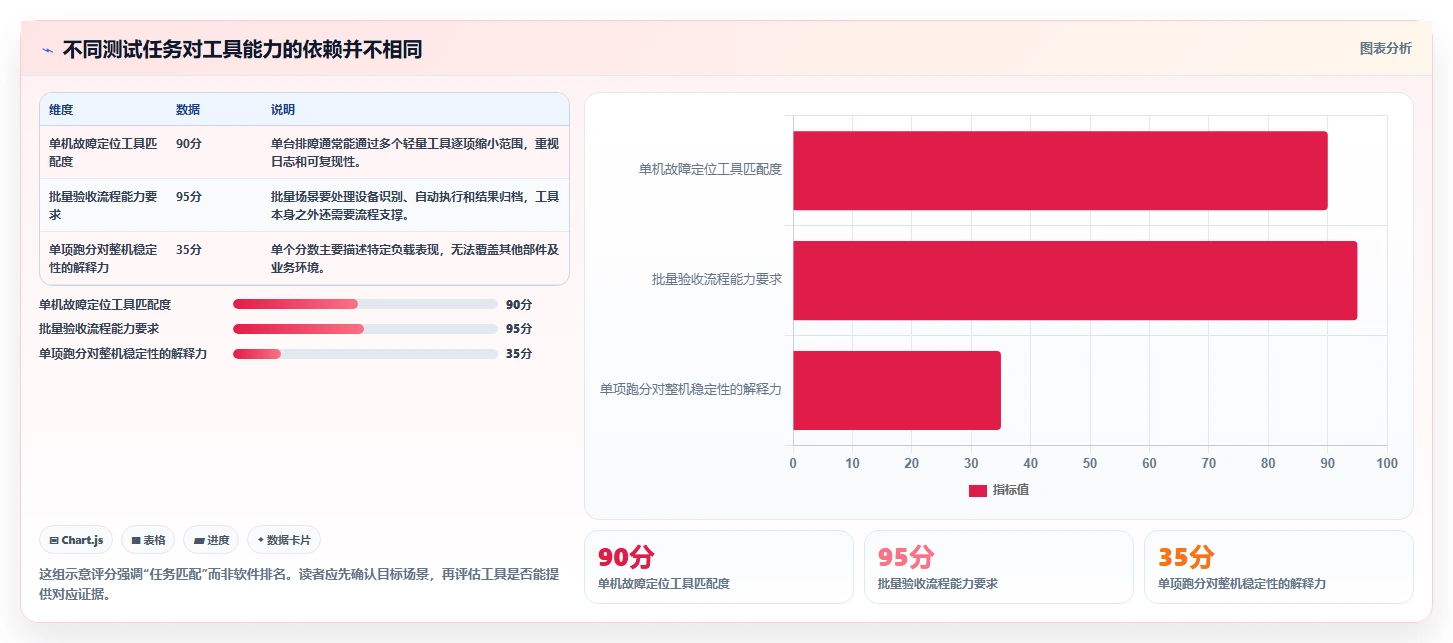This screenshot has width=1453, height=643.
Task: Toggle the 指标值 legend entry
Action: 999,490
